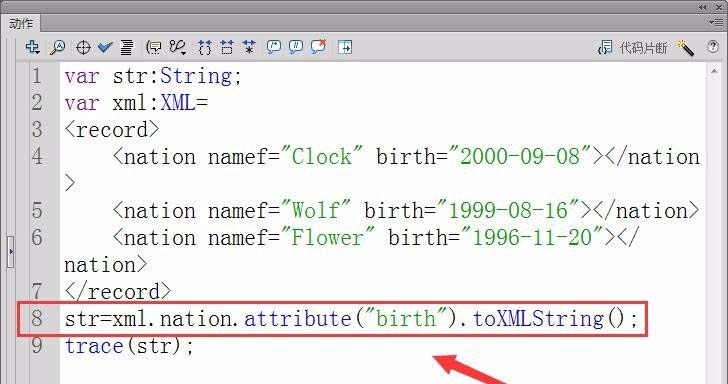Open the panel options menu at top right
728x384 pixels.
click(715, 22)
